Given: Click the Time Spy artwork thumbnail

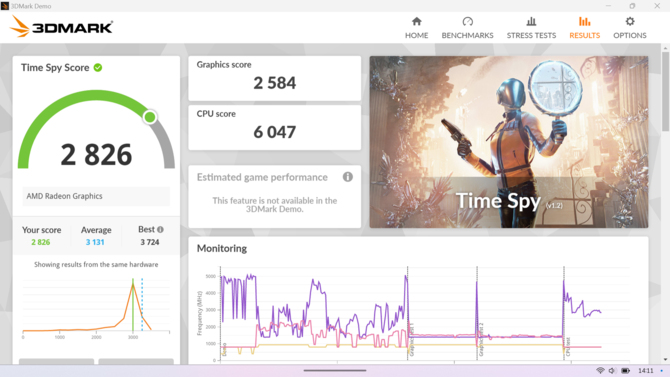Looking at the screenshot, I should (x=508, y=142).
